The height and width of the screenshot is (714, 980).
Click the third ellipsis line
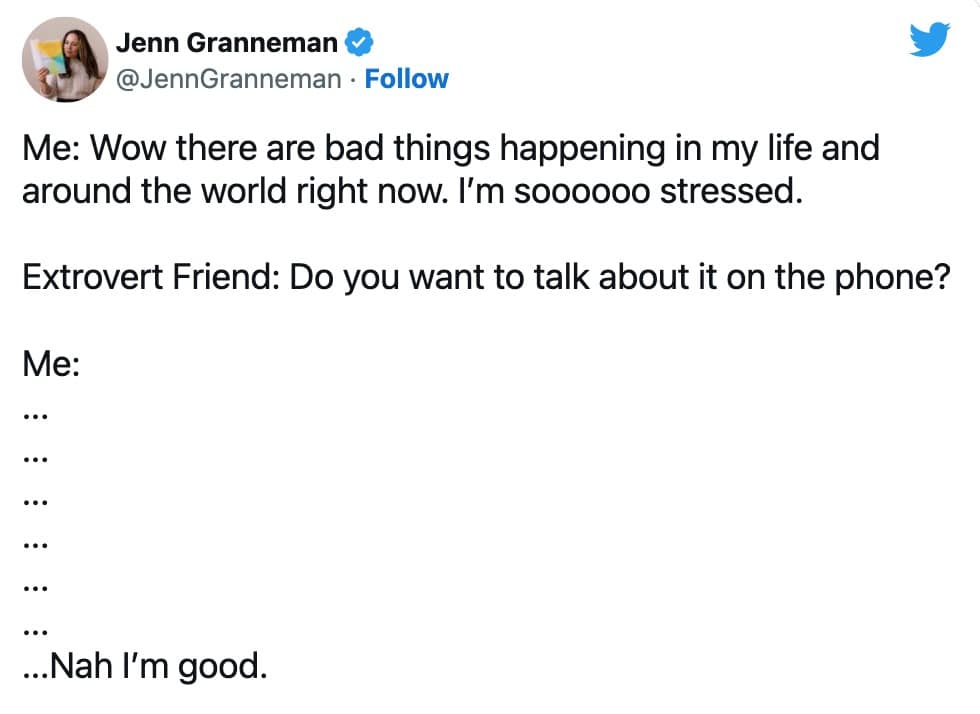35,503
